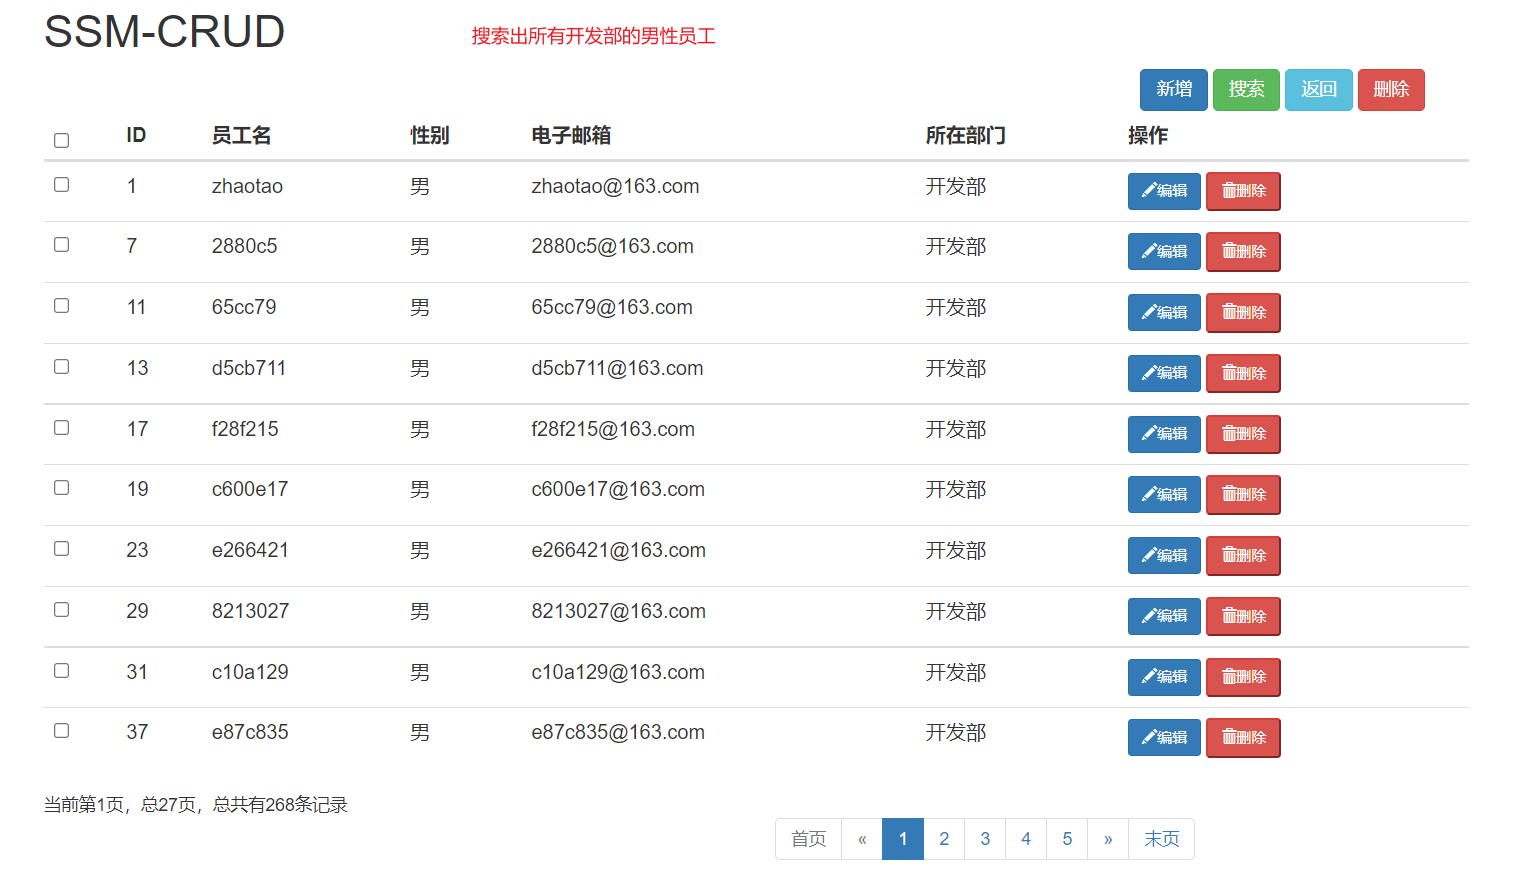
Task: Delete employee c10a129 with trash button
Action: click(x=1243, y=677)
